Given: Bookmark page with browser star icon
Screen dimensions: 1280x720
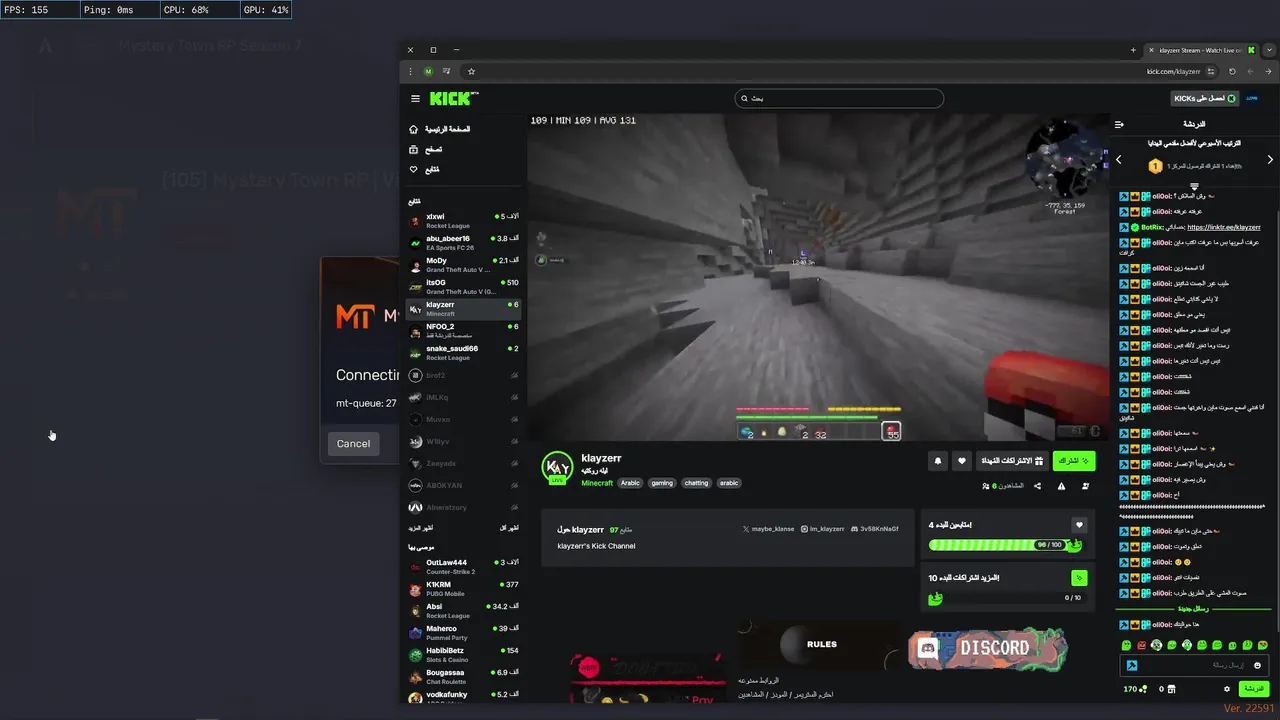Looking at the screenshot, I should click(x=471, y=71).
